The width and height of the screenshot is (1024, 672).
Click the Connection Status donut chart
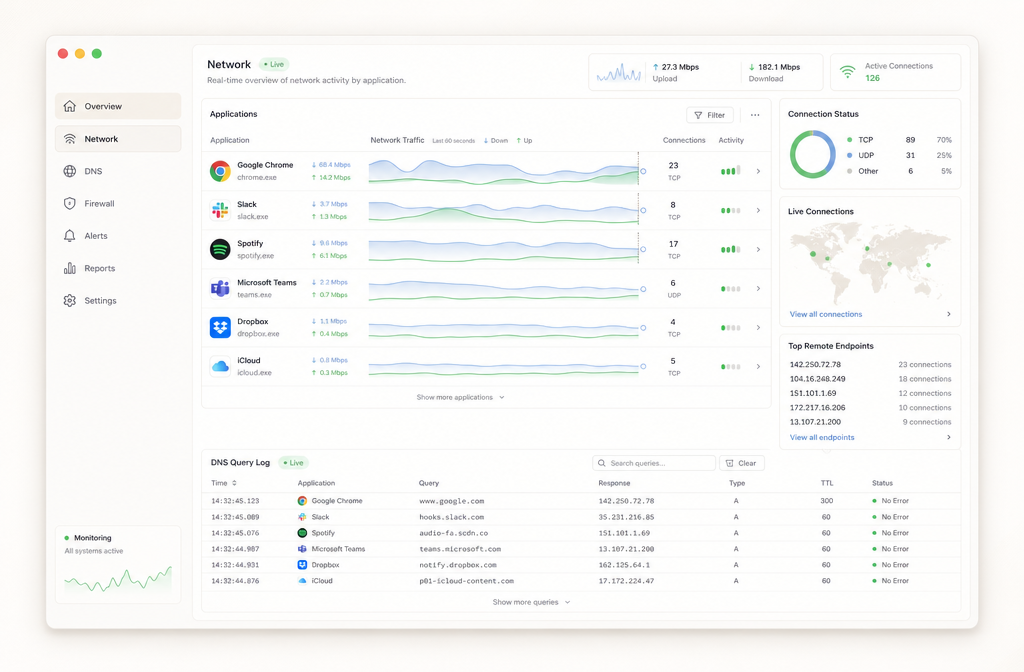pos(812,155)
